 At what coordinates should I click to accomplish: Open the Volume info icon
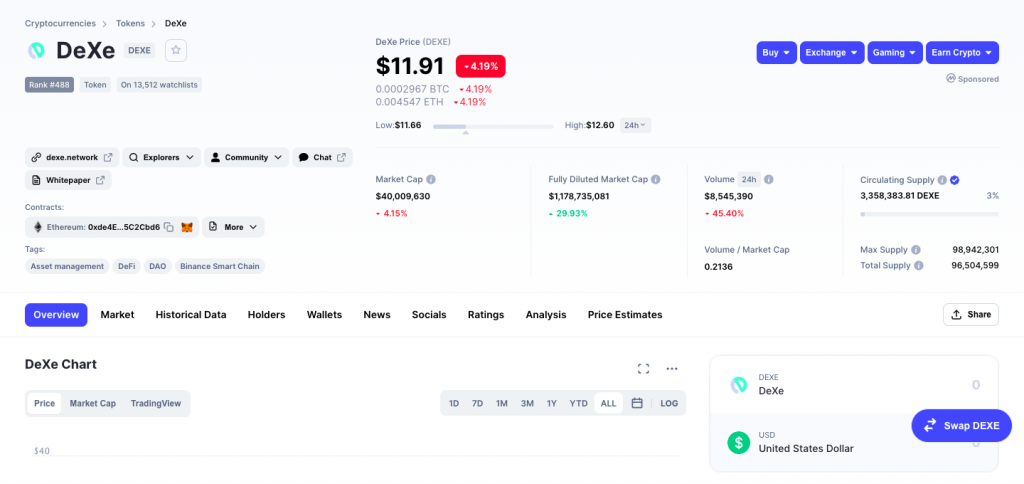[x=769, y=179]
